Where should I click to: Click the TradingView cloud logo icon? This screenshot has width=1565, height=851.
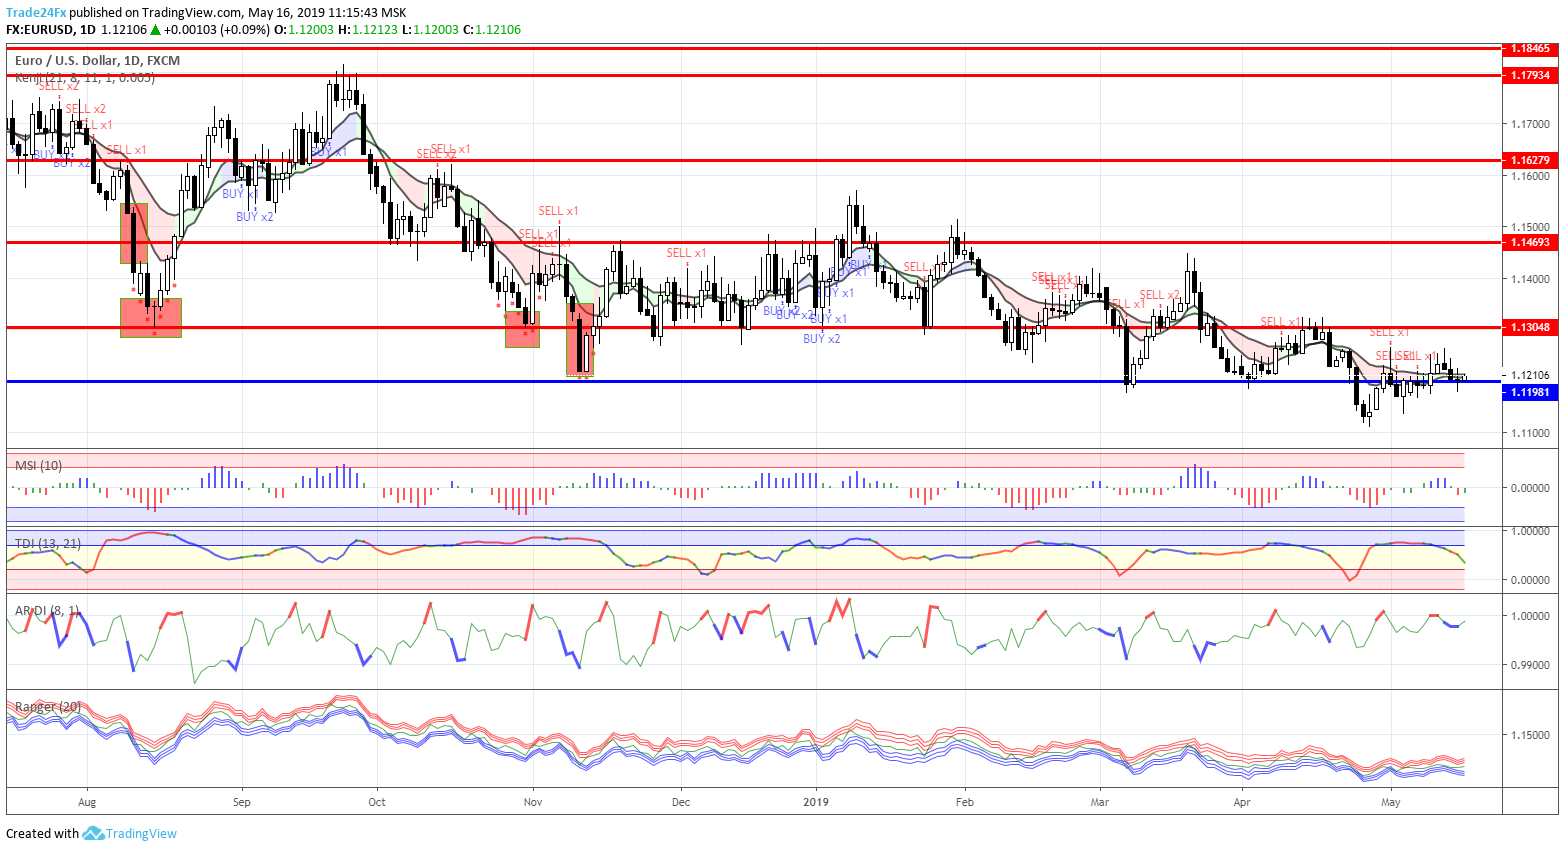[x=93, y=833]
